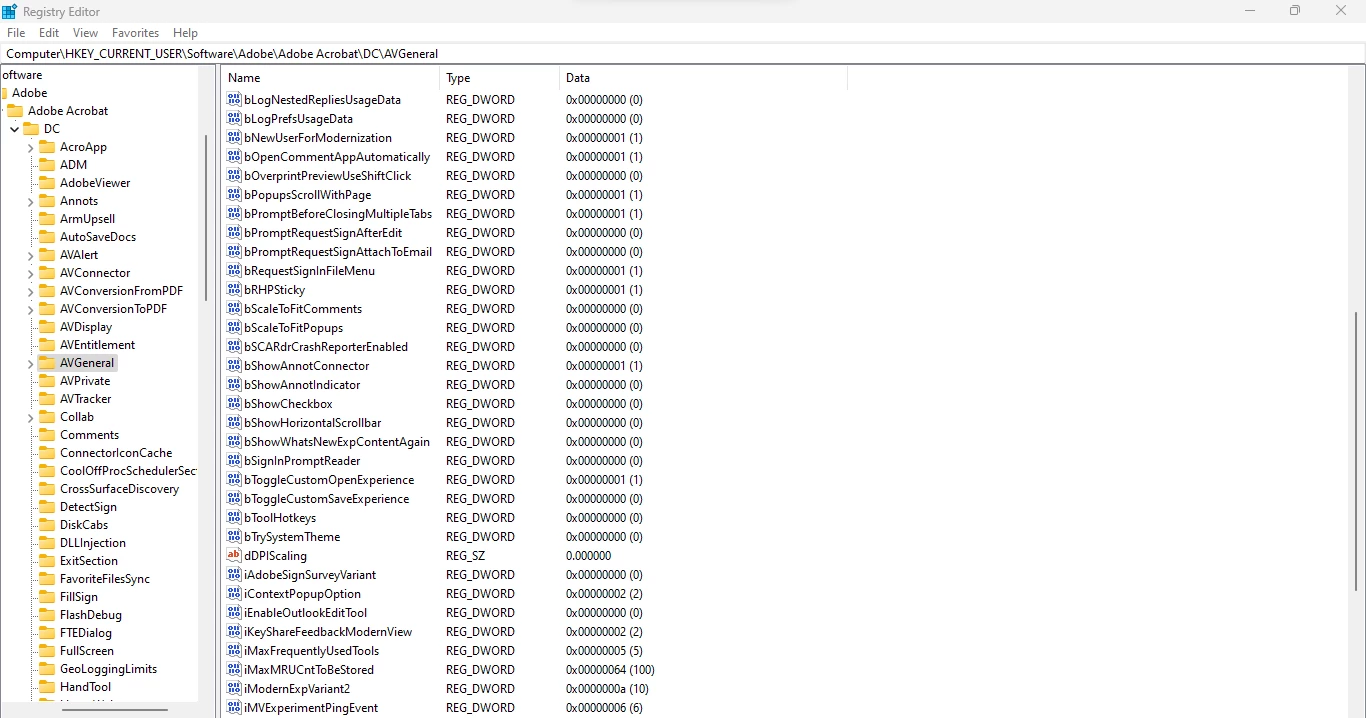The width and height of the screenshot is (1366, 718).
Task: Click the string value icon for dDPIScaling
Action: [x=234, y=556]
